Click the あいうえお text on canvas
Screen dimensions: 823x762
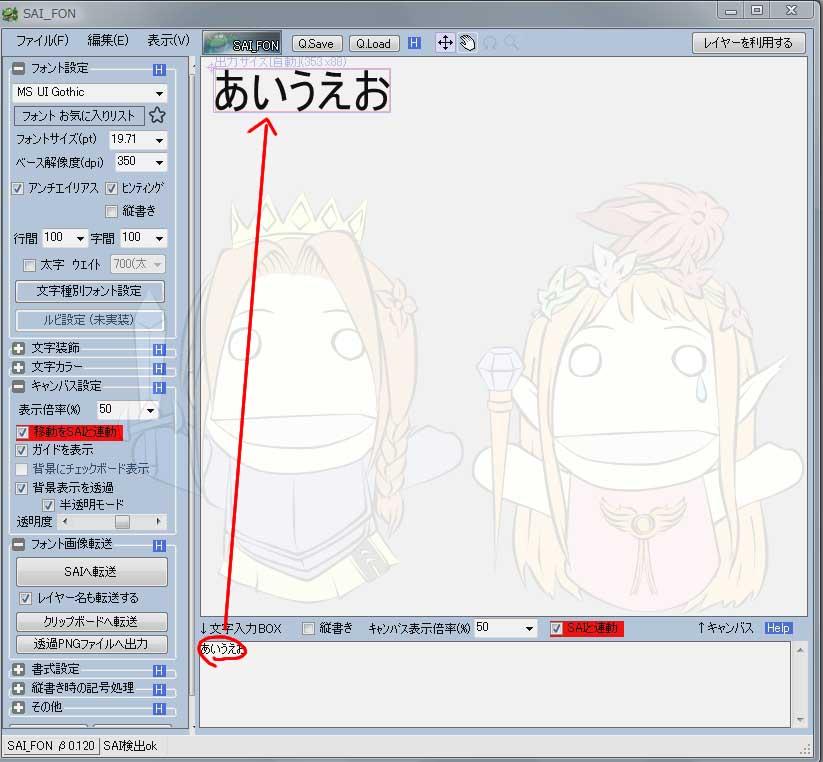(302, 91)
